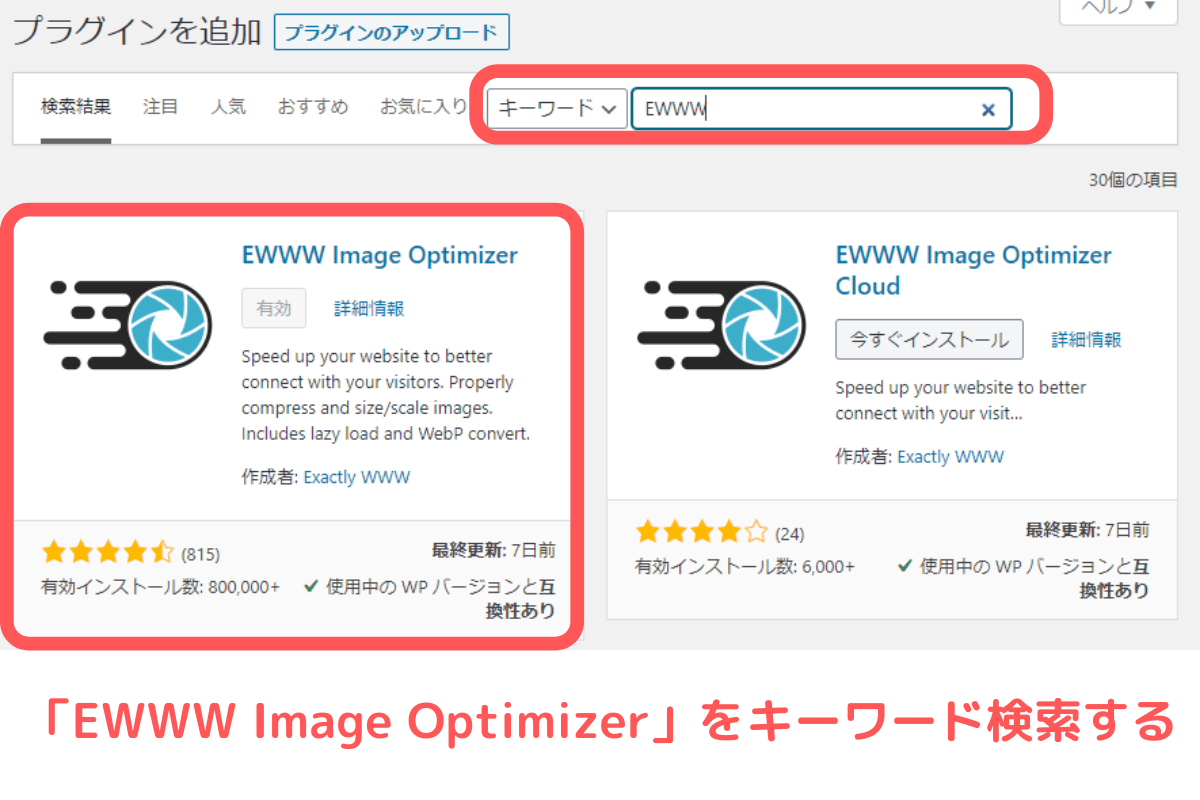Click 今すぐインストール for EWWW Image Optimizer Cloud
This screenshot has height=800, width=1200.
tap(929, 340)
